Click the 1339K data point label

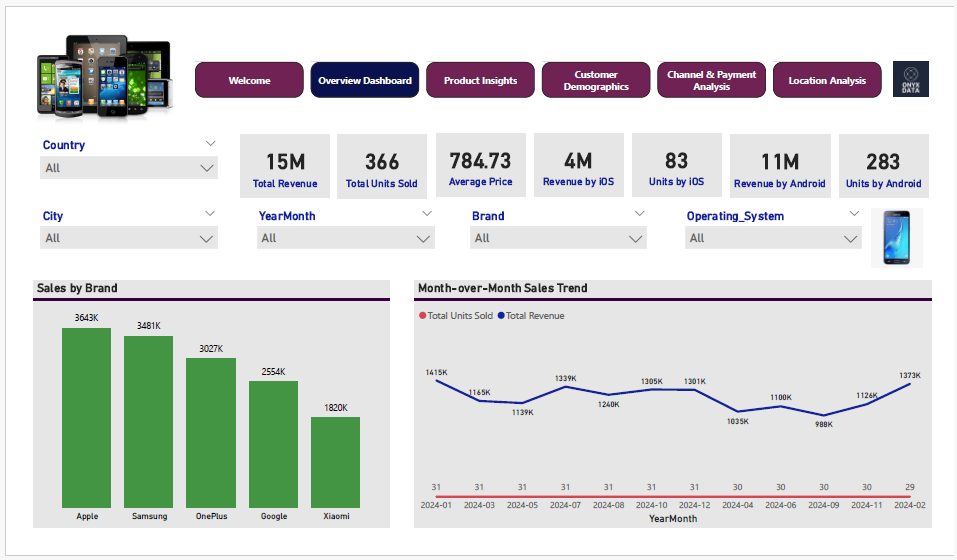tap(566, 378)
